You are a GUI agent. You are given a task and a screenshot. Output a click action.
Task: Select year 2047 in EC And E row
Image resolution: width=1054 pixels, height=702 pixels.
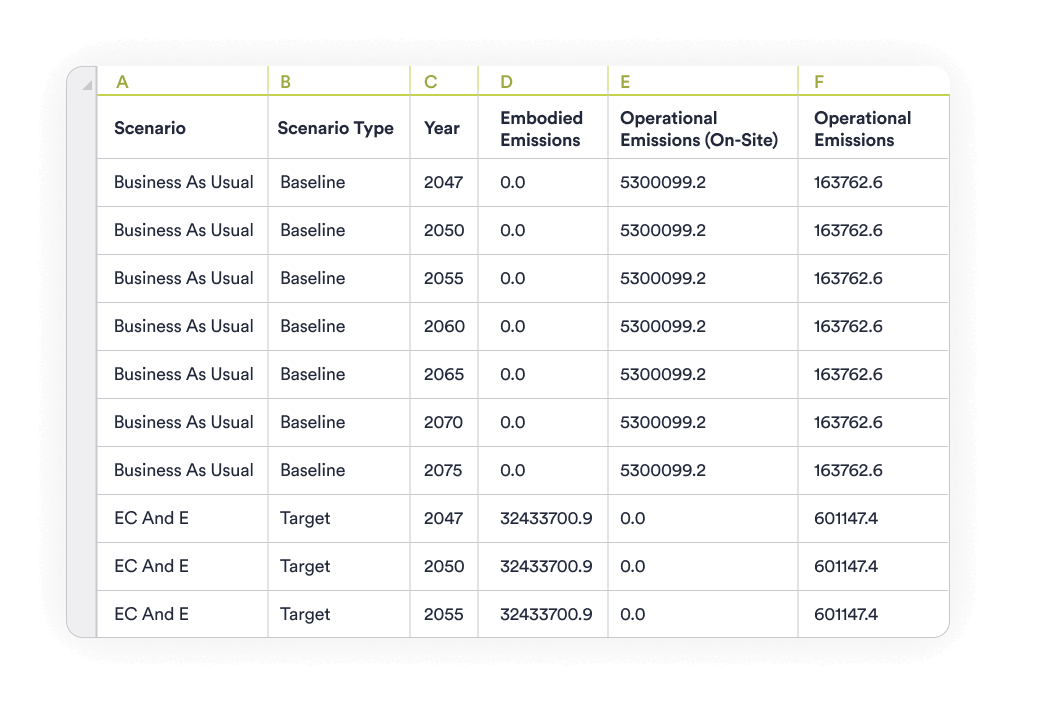tap(444, 518)
